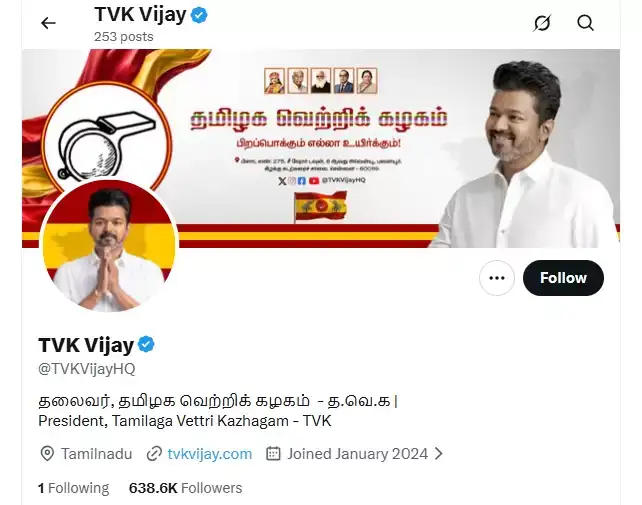Follow the TVK Vijay account

click(x=563, y=278)
